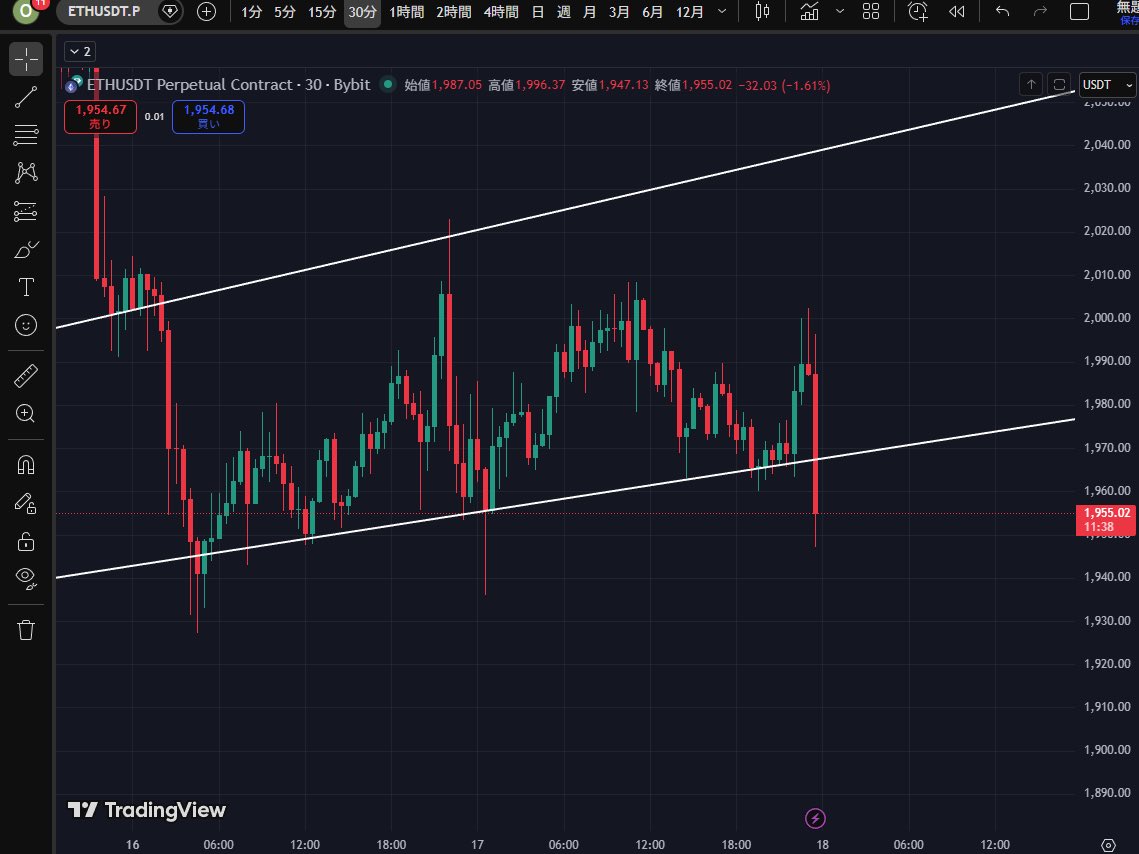Open the square layout select icon
Viewport: 1139px width, 854px height.
pyautogui.click(x=1079, y=12)
